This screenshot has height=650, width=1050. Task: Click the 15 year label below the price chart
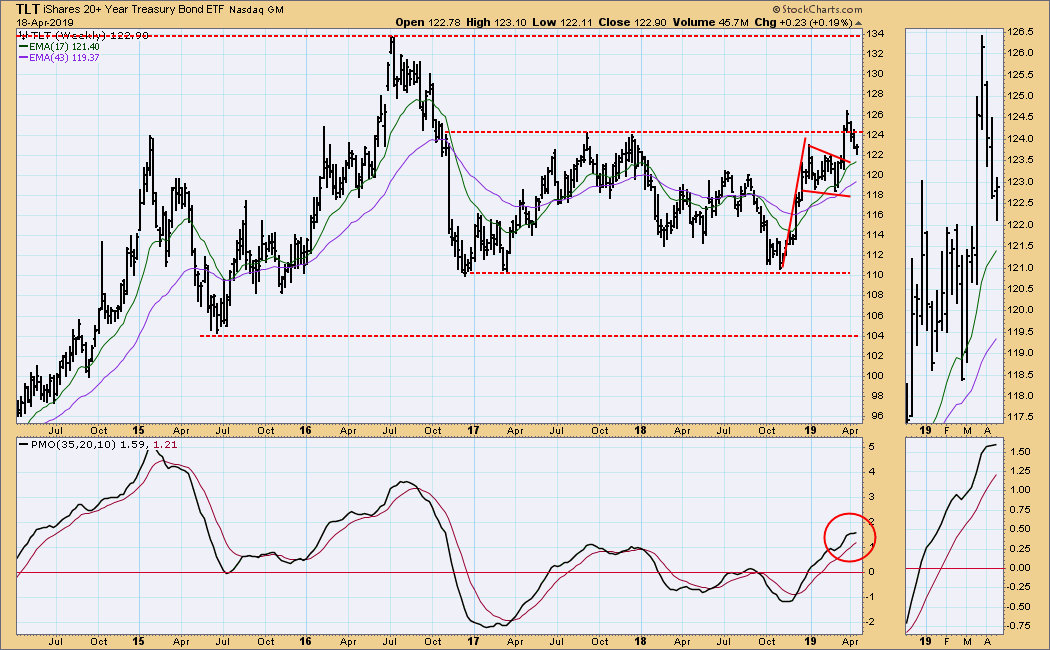coord(138,430)
